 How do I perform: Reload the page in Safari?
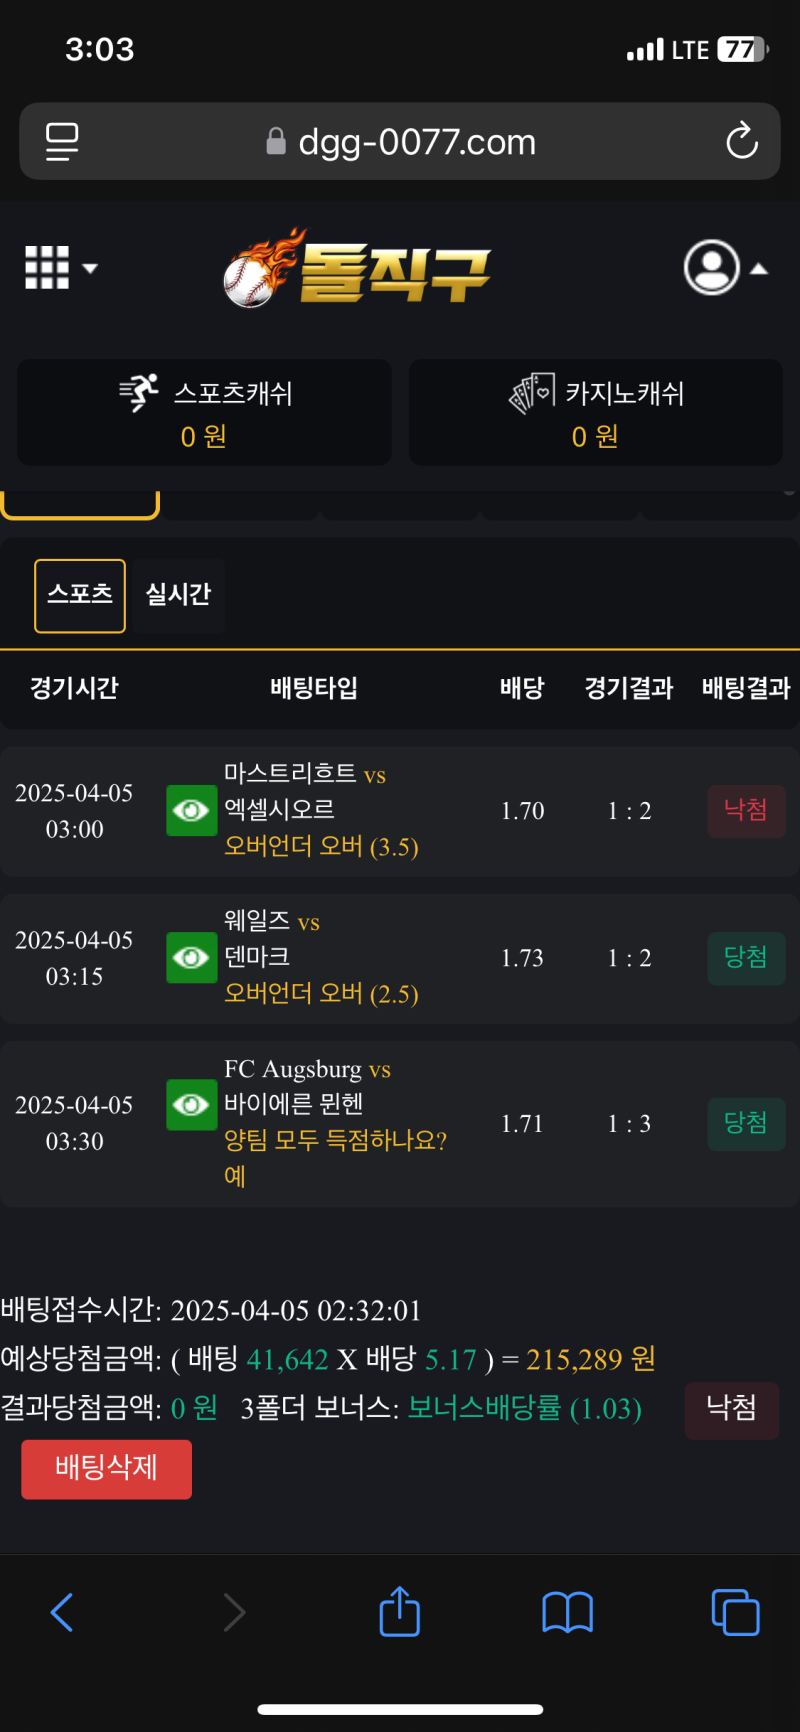click(742, 141)
